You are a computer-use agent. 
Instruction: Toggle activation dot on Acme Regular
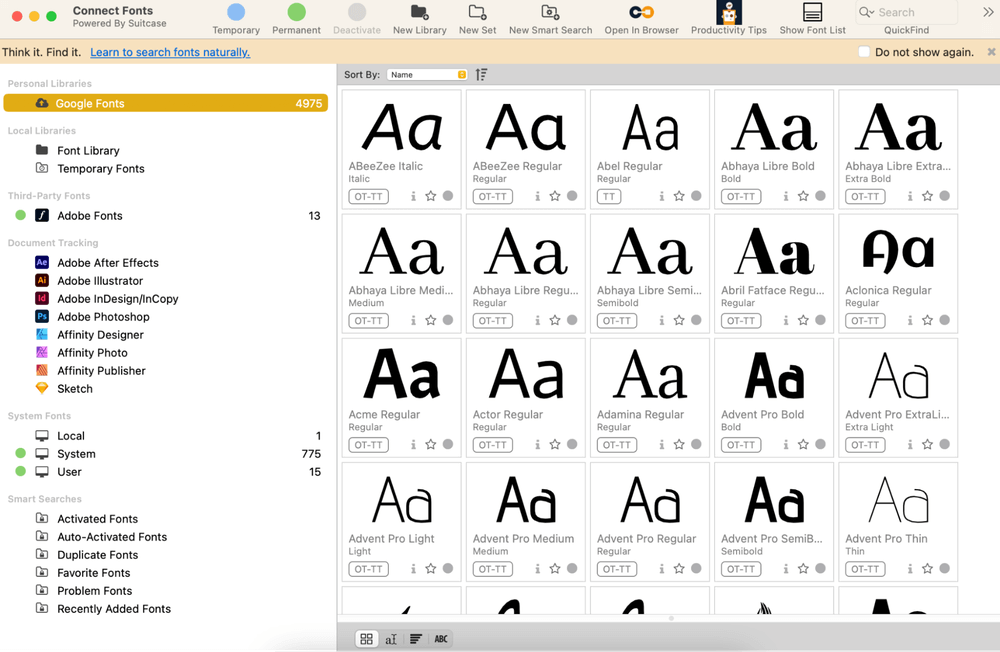coord(448,445)
